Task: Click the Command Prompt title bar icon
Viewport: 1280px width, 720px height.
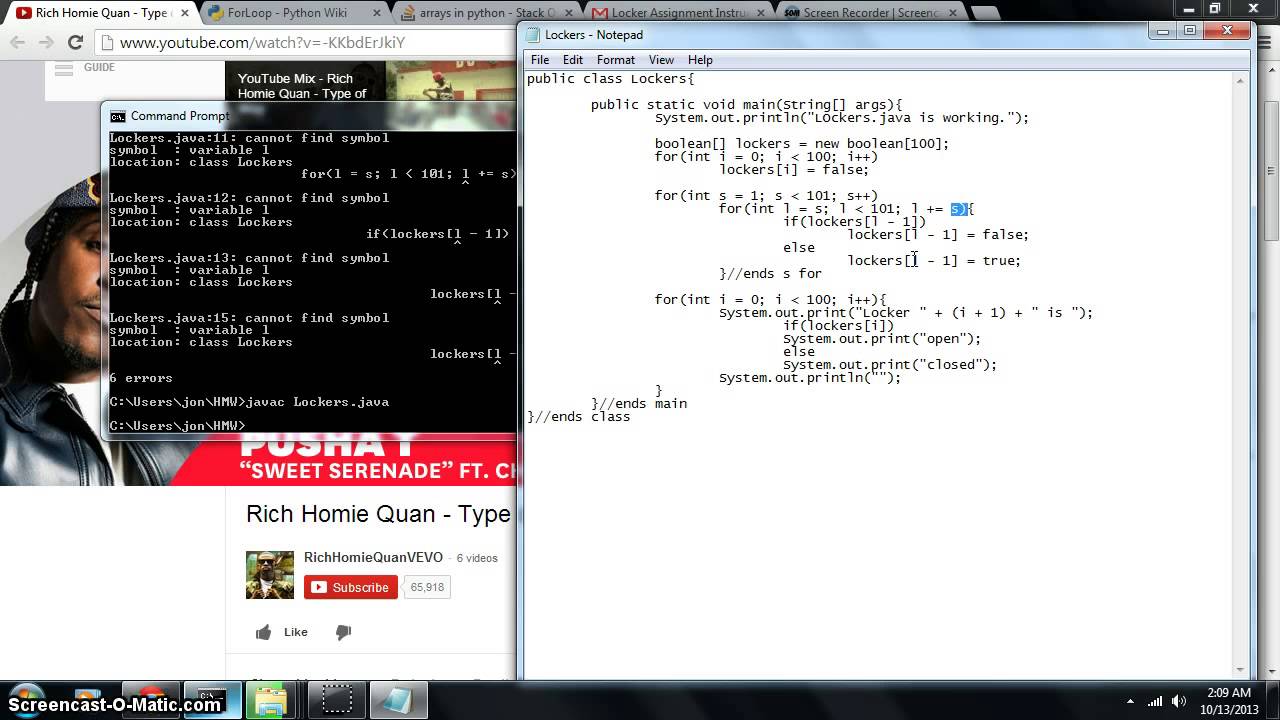Action: pos(118,116)
